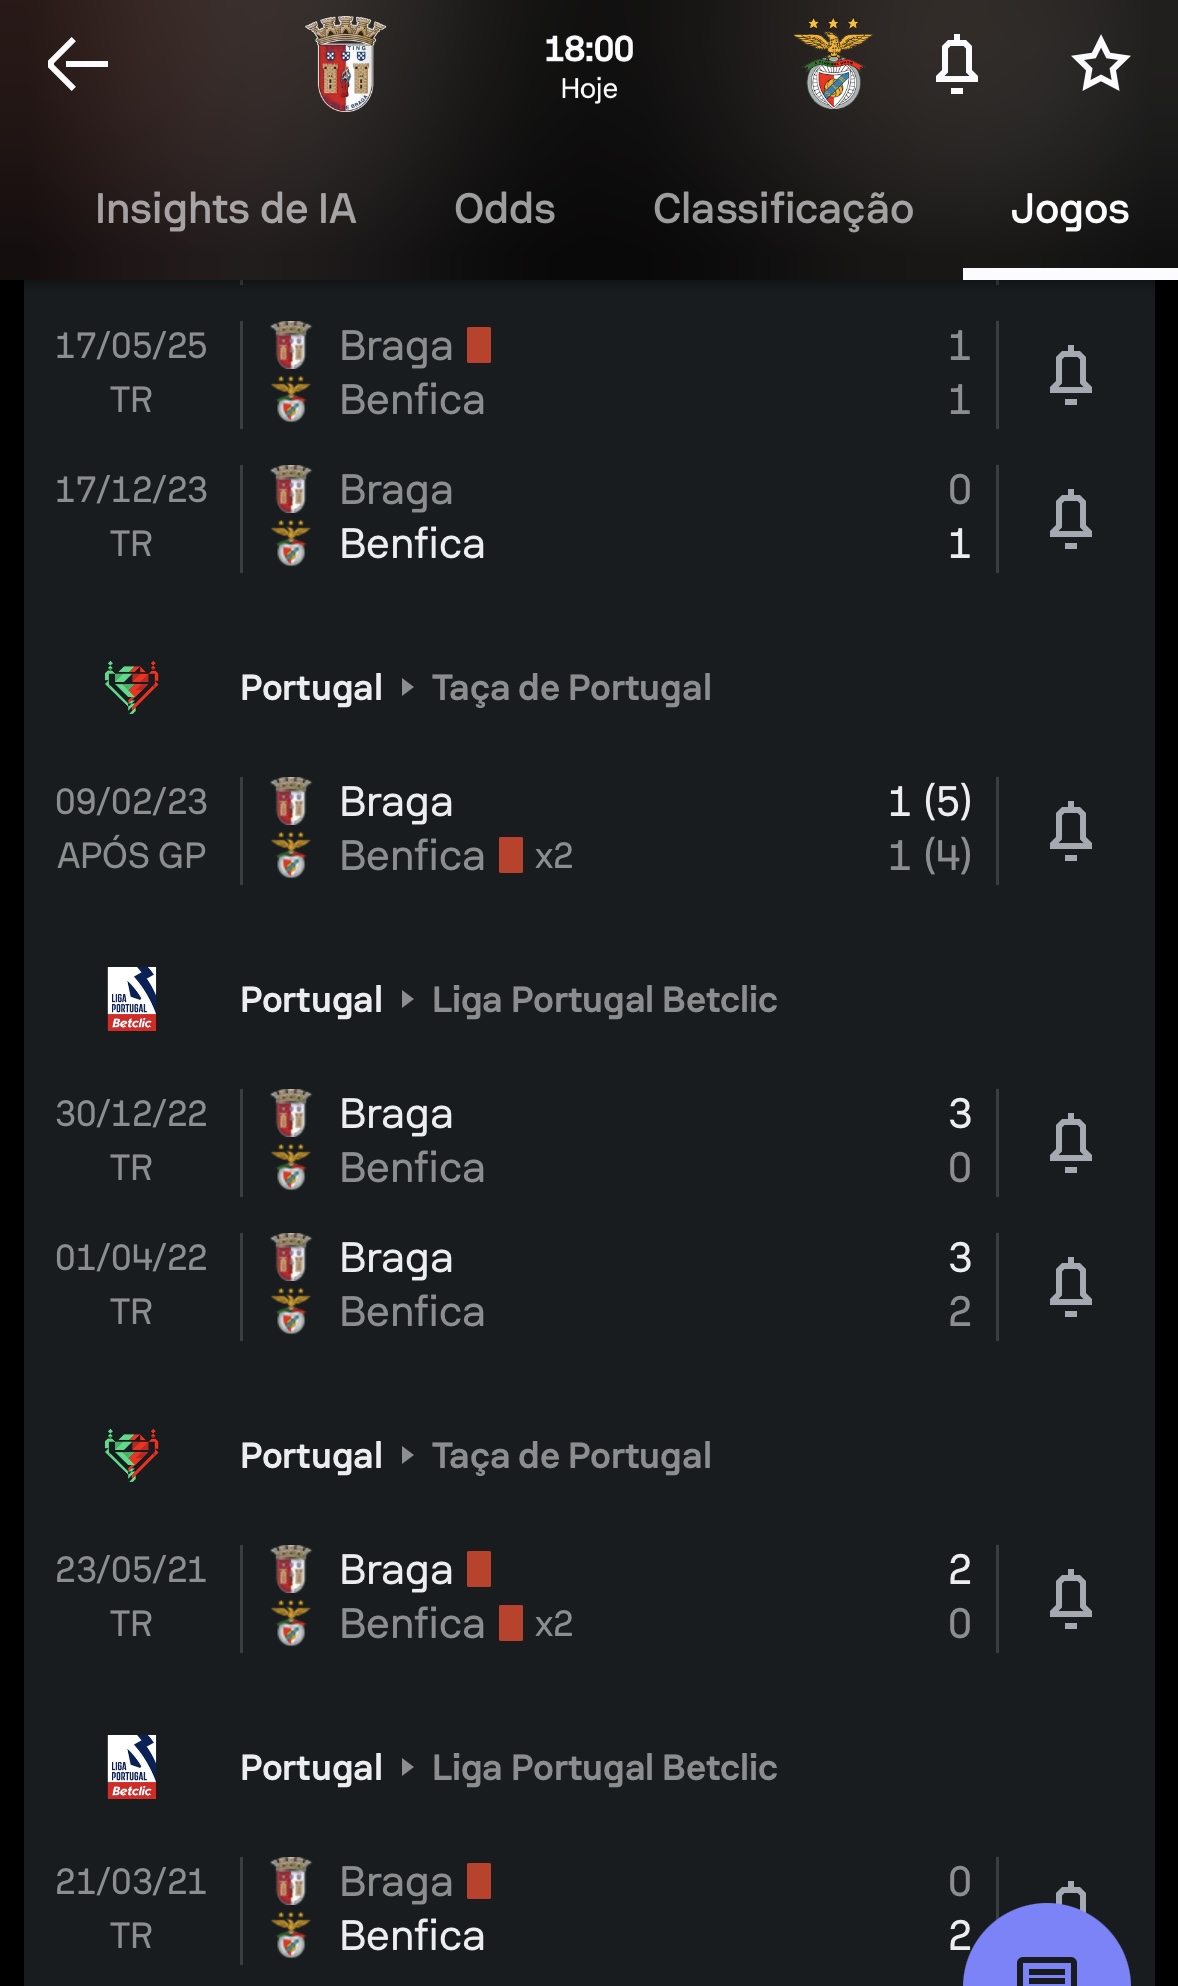
Task: Open the Braga crest in header
Action: tap(345, 64)
